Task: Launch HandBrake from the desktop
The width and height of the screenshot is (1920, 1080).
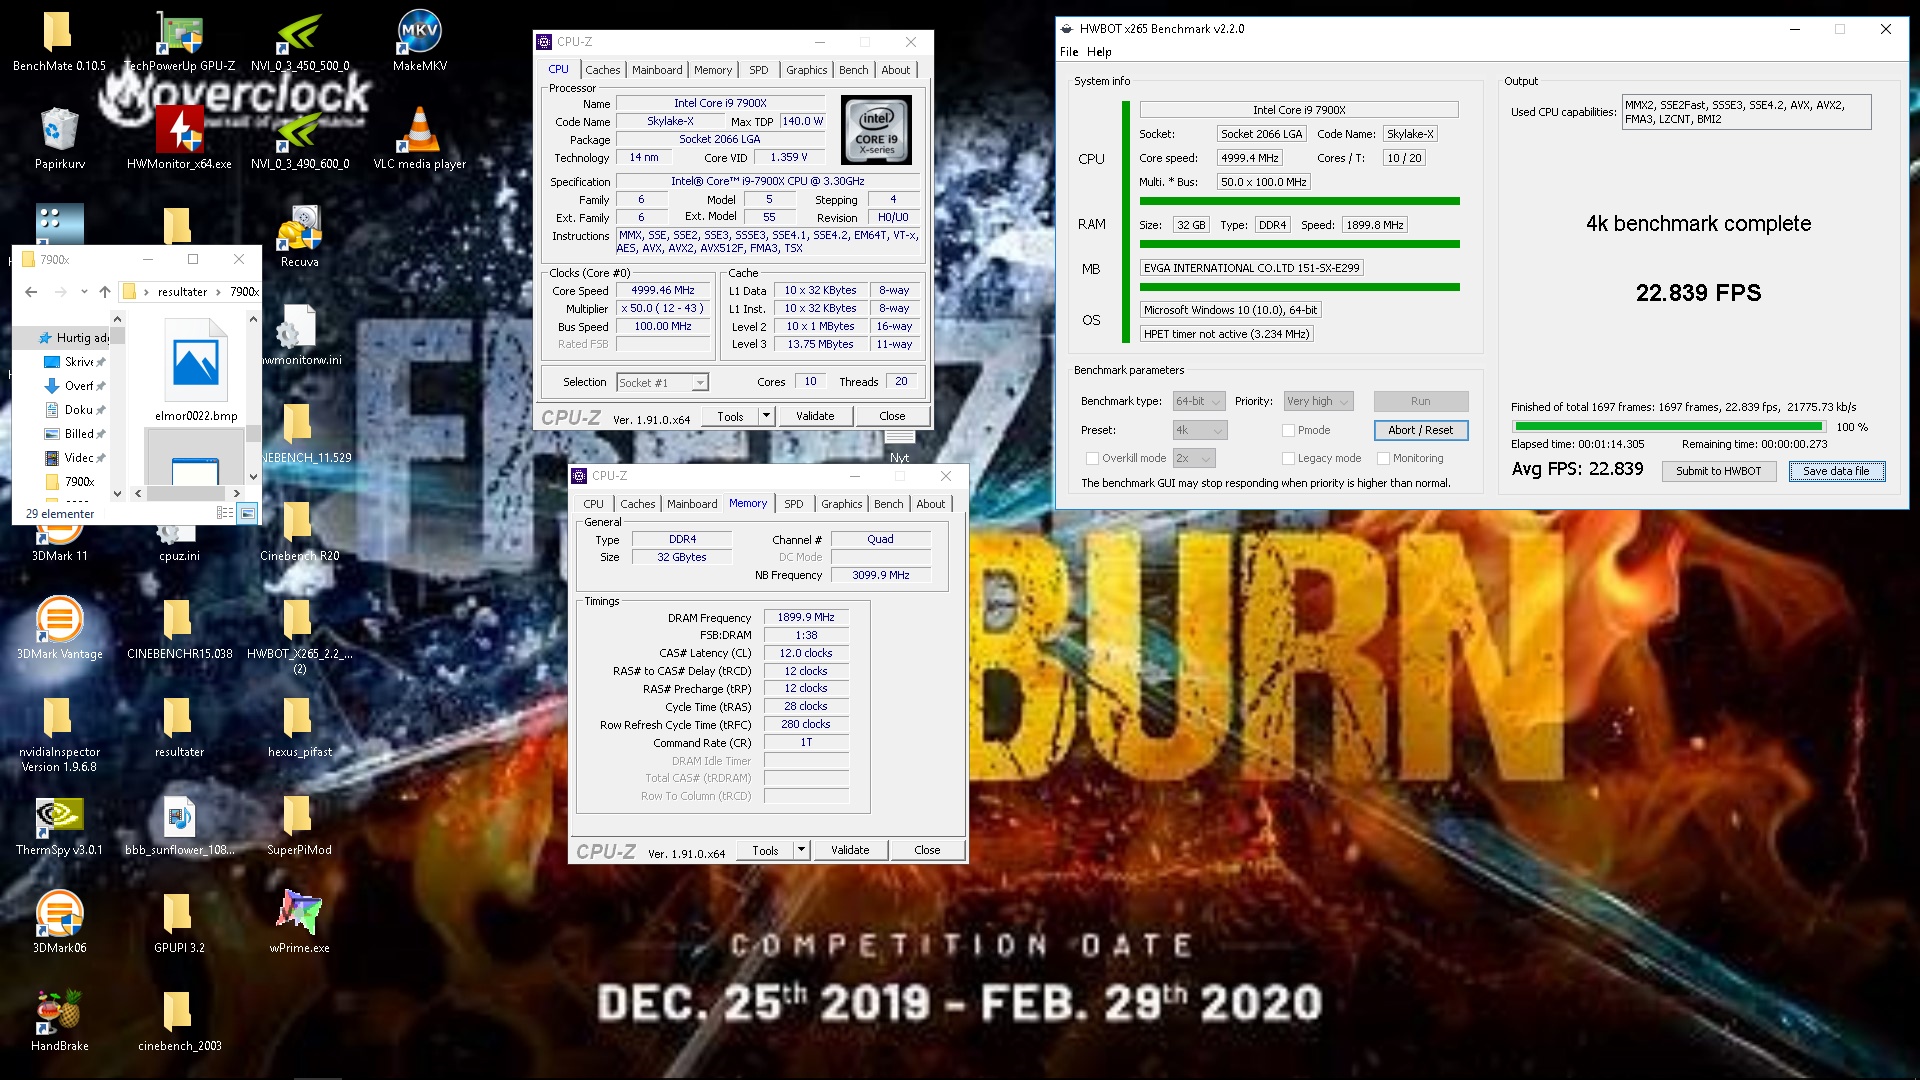Action: point(59,1020)
